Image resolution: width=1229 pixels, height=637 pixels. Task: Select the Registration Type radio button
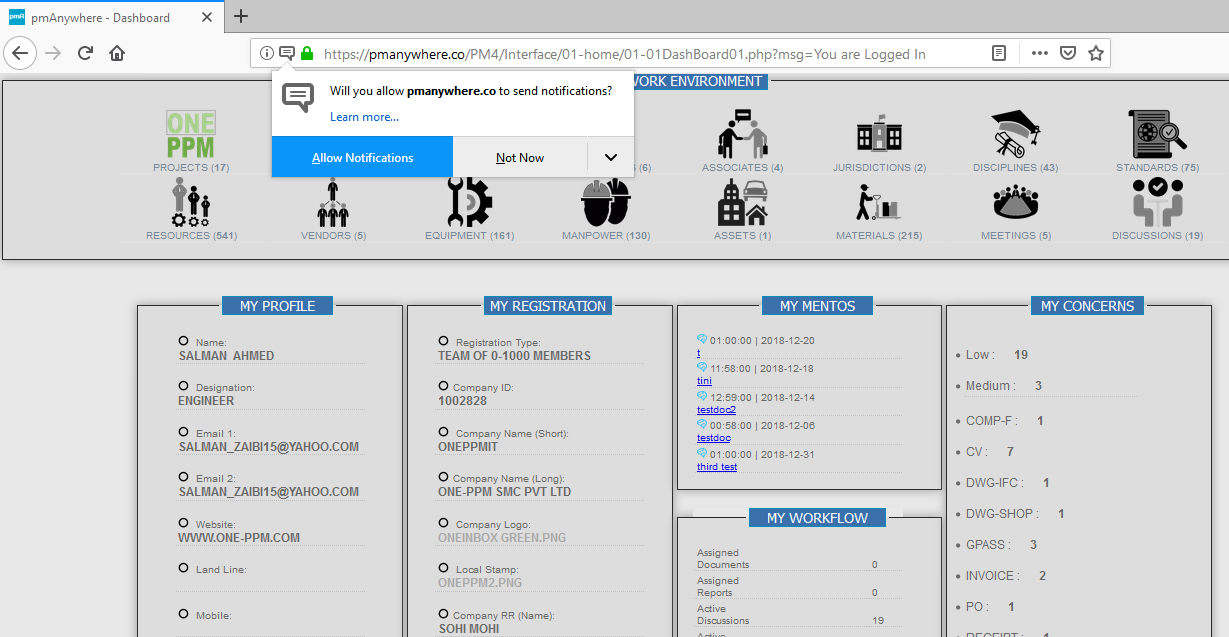click(x=443, y=341)
